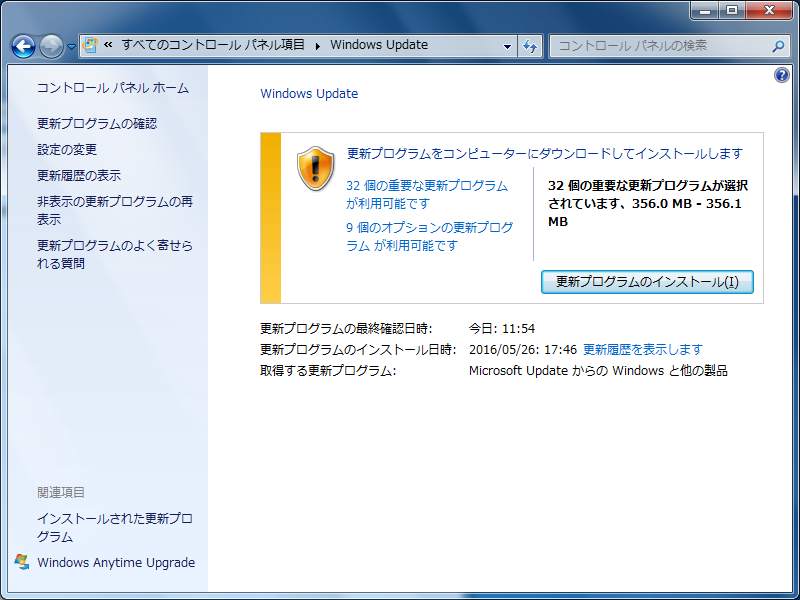
Task: Click 更新プログラムの確認 in the sidebar
Action: pos(97,123)
